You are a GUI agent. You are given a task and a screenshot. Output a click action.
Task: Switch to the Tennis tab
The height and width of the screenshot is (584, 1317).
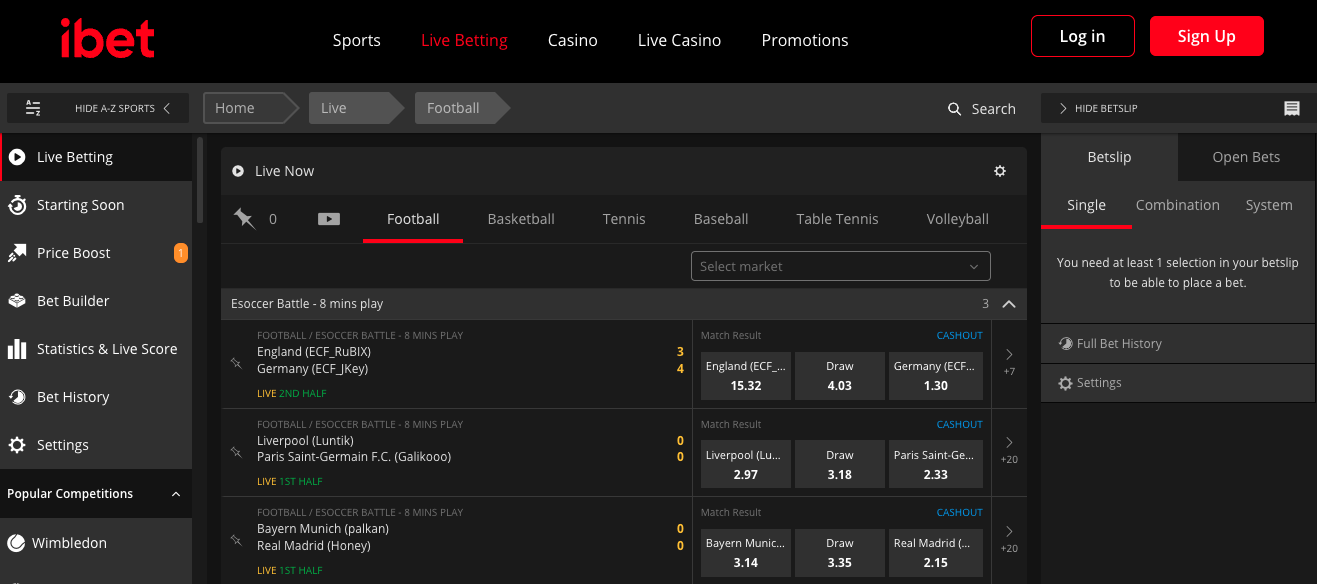pos(624,219)
